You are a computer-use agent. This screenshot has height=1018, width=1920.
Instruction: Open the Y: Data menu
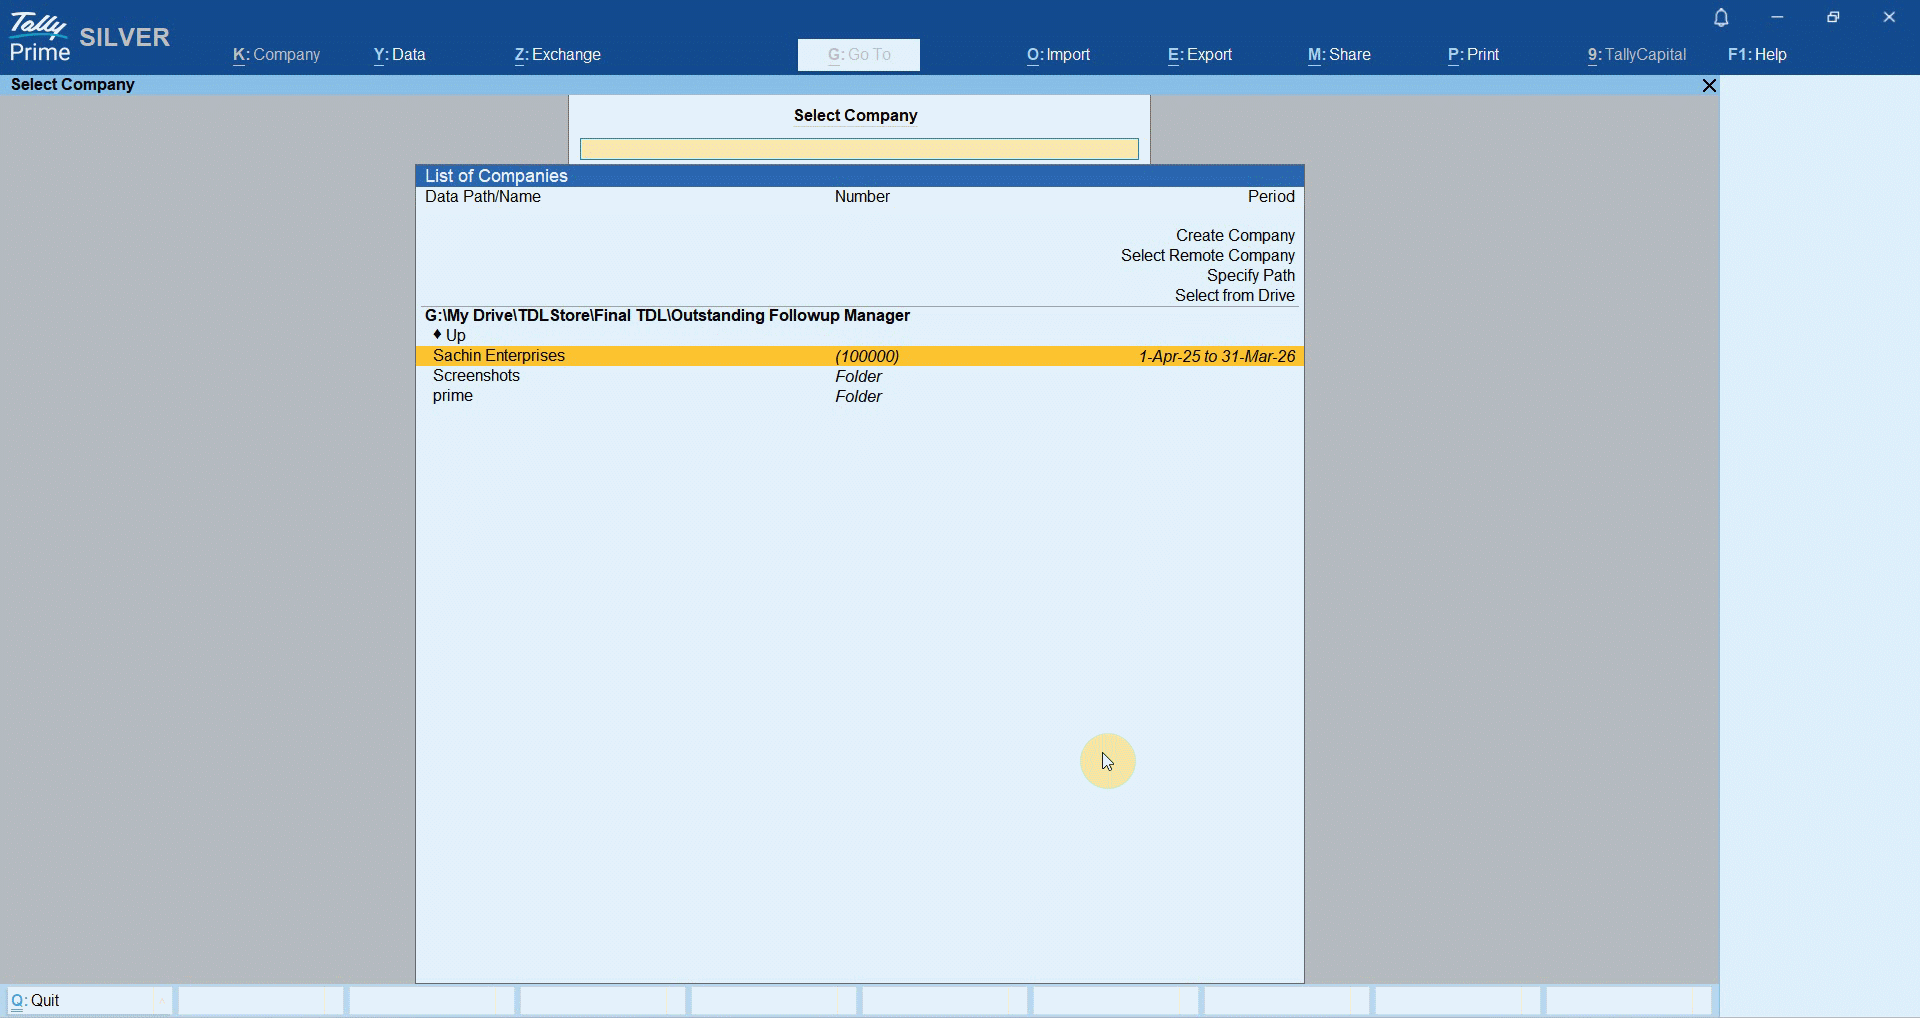(399, 55)
